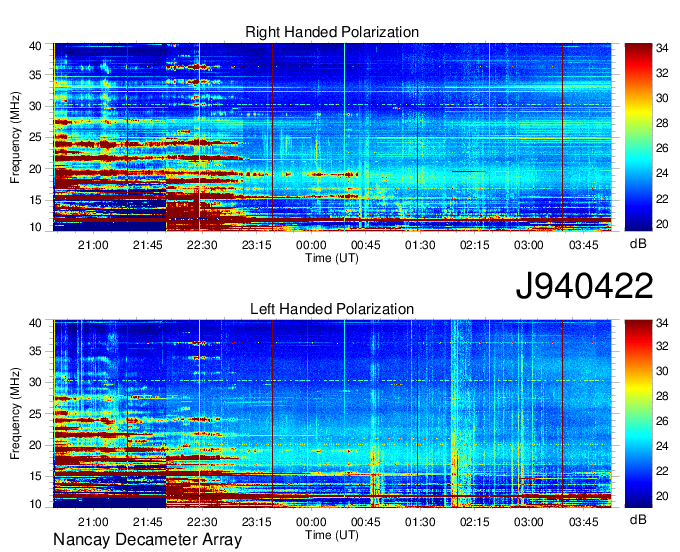Screen dimensions: 680x552
Task: Click the 28 dB value on bottom color bar
Action: 662,396
